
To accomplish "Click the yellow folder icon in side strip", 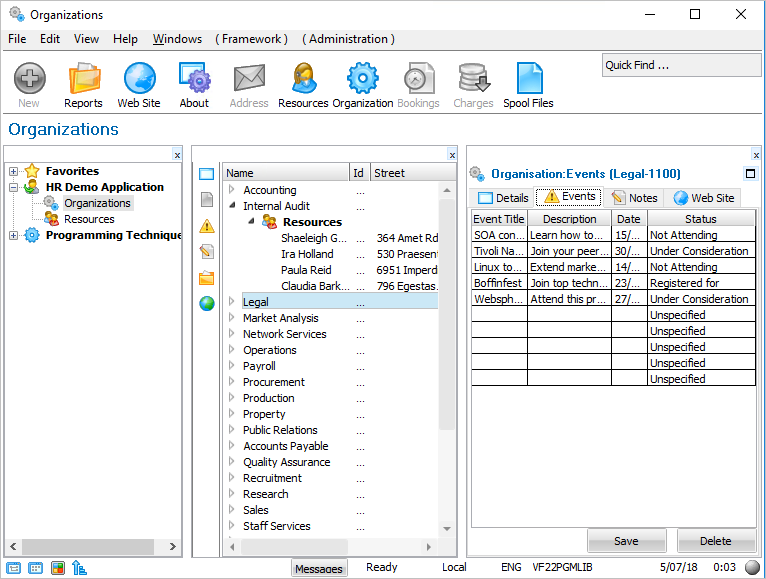I will pyautogui.click(x=207, y=278).
